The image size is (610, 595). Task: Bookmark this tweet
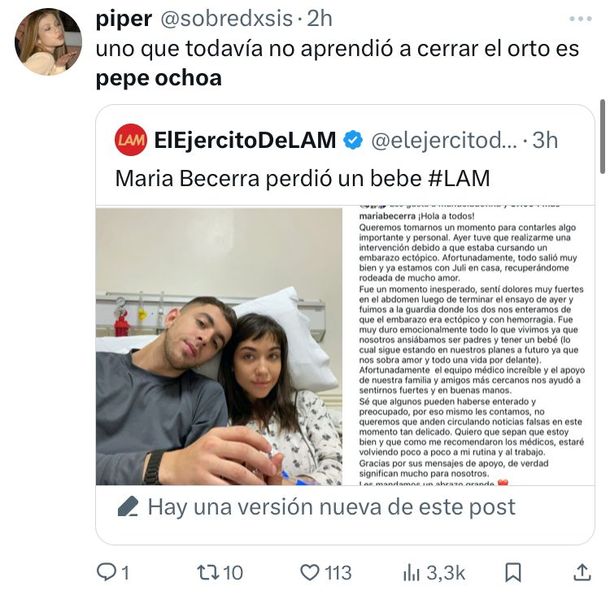512,572
